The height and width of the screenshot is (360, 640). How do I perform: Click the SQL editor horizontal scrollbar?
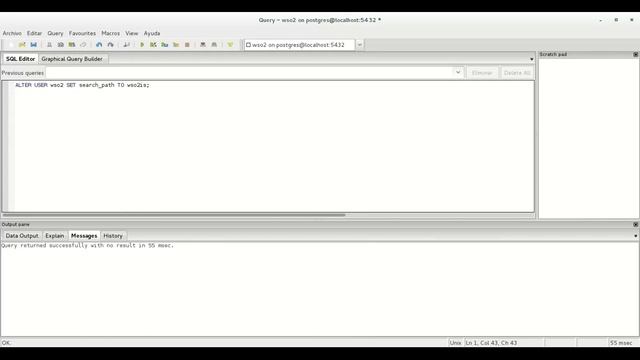(174, 215)
